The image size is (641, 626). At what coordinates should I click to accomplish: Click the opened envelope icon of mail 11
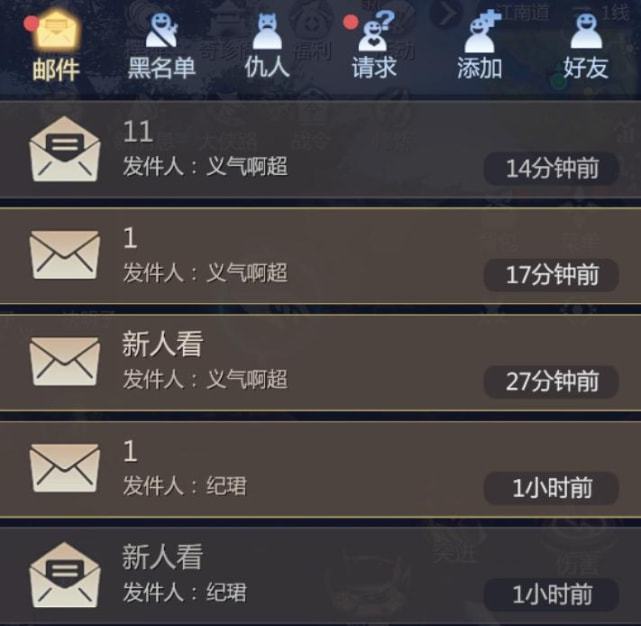click(x=65, y=149)
